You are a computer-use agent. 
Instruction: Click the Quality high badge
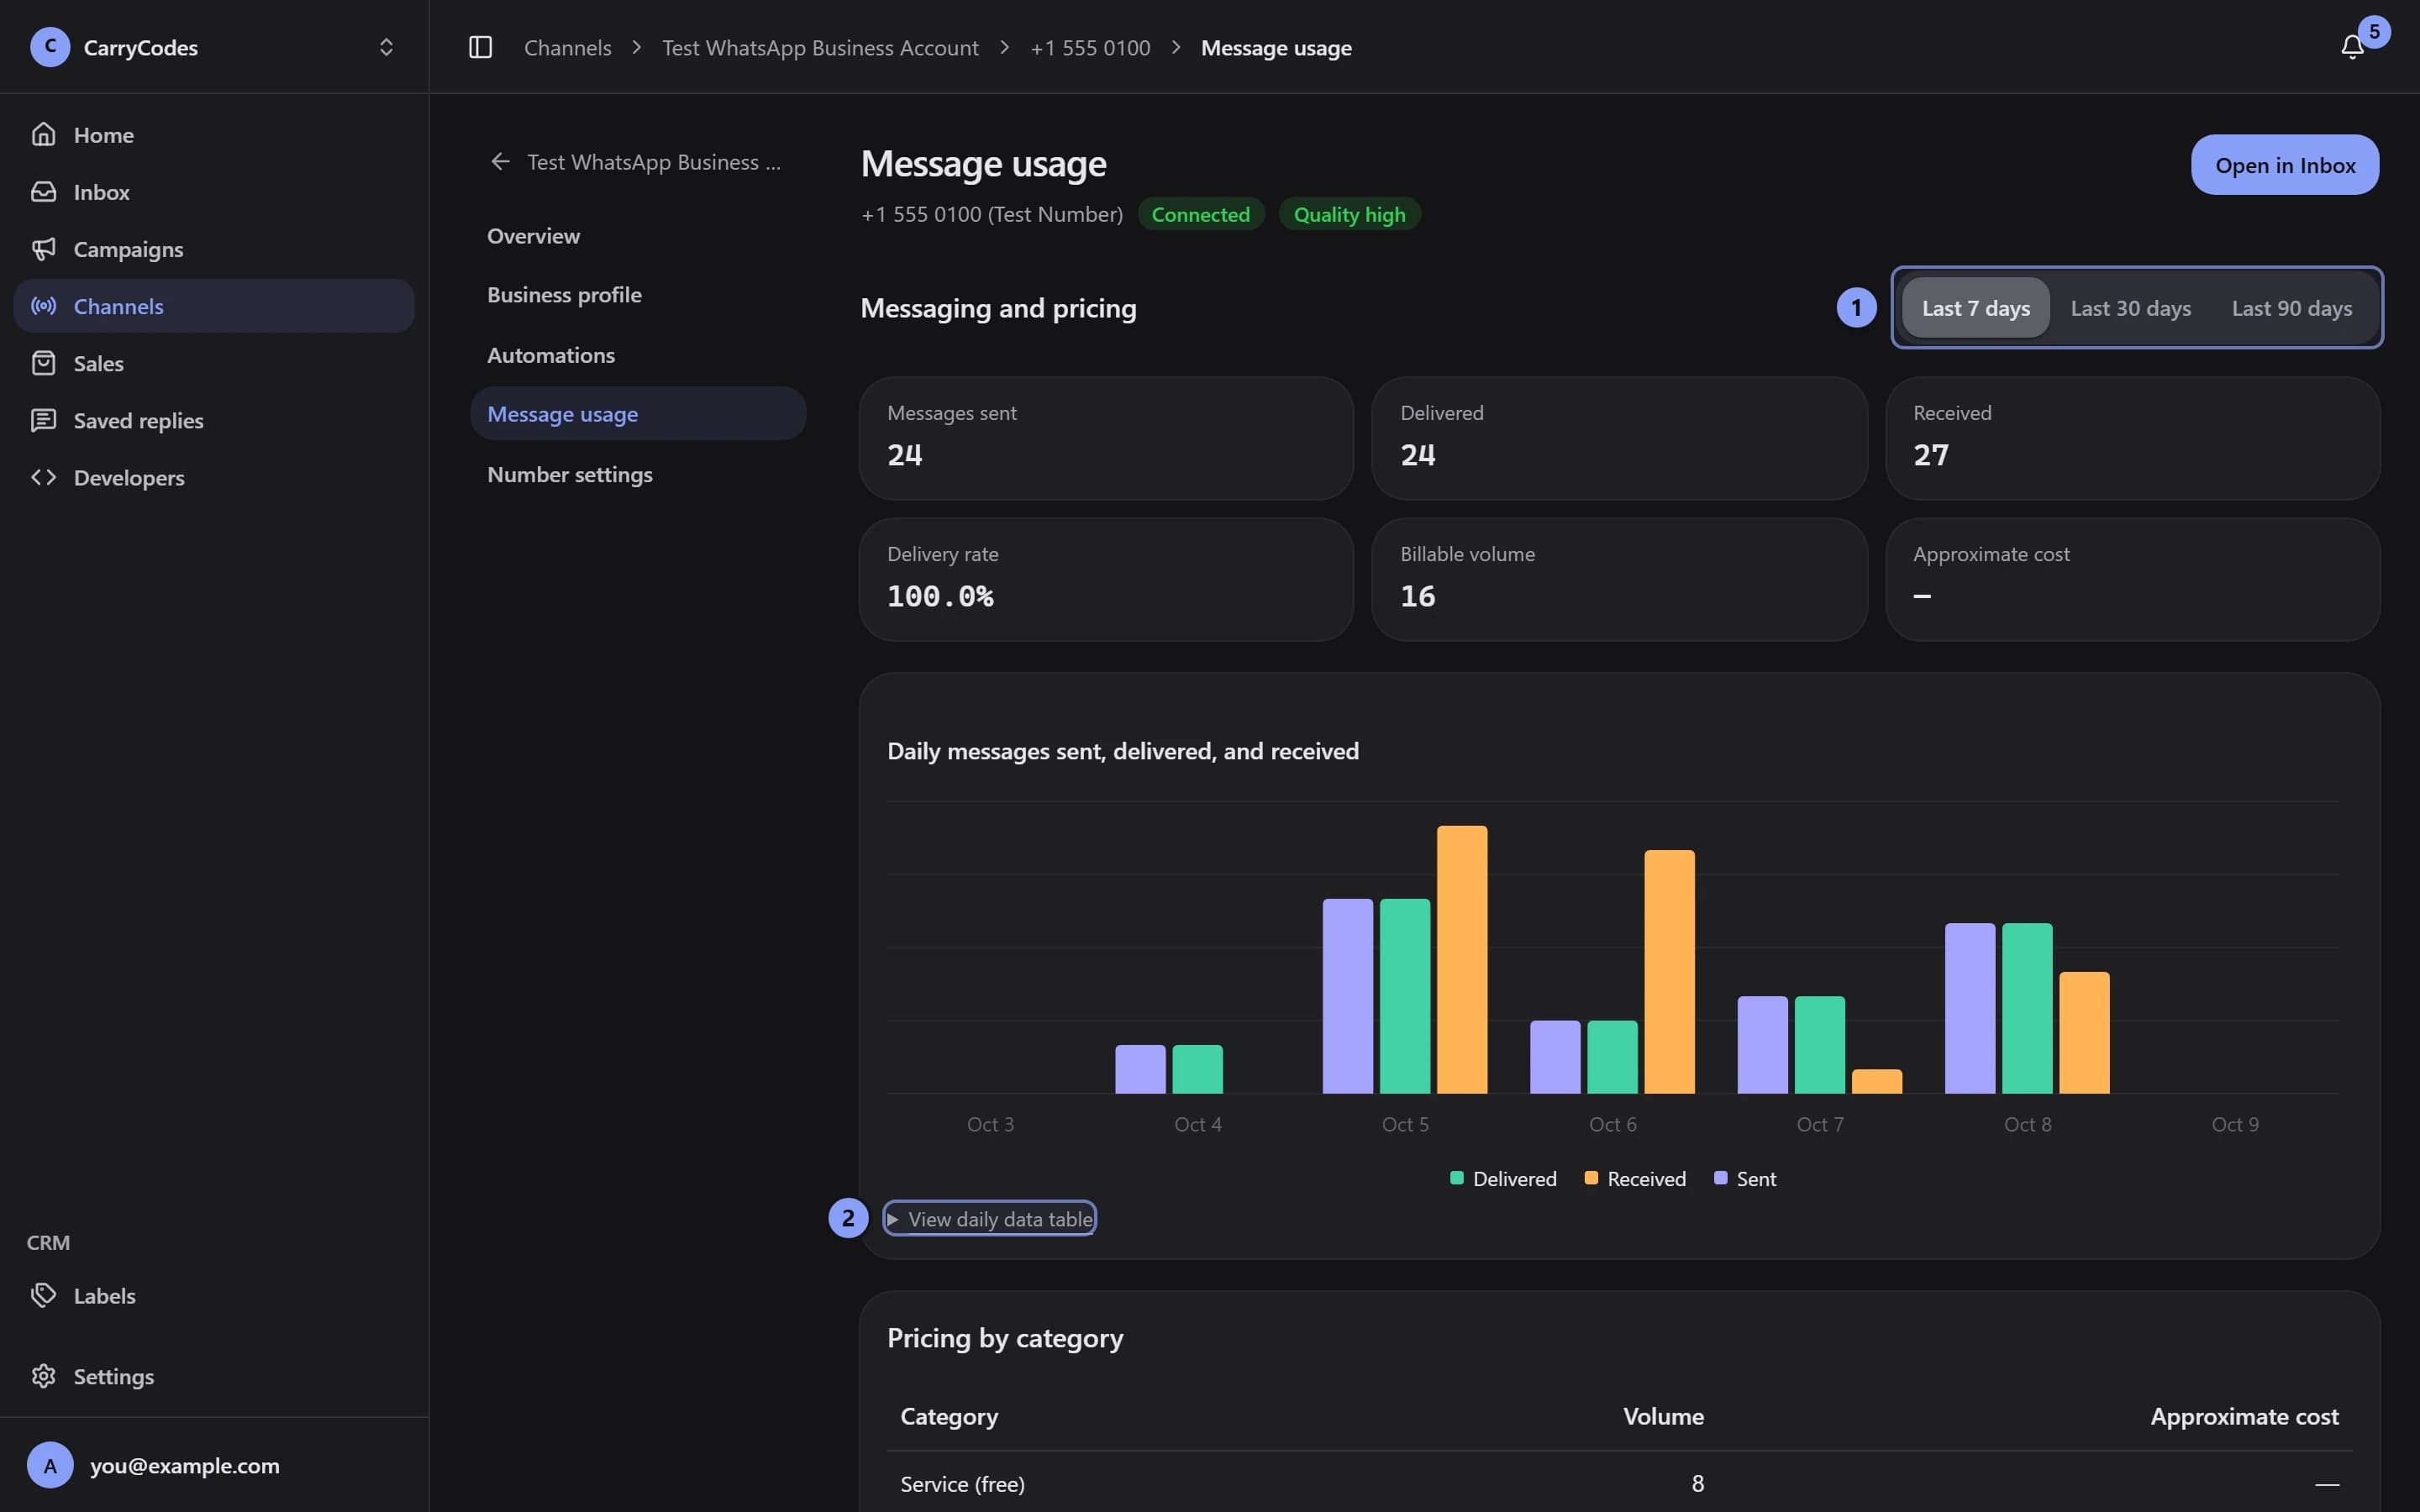[1349, 214]
